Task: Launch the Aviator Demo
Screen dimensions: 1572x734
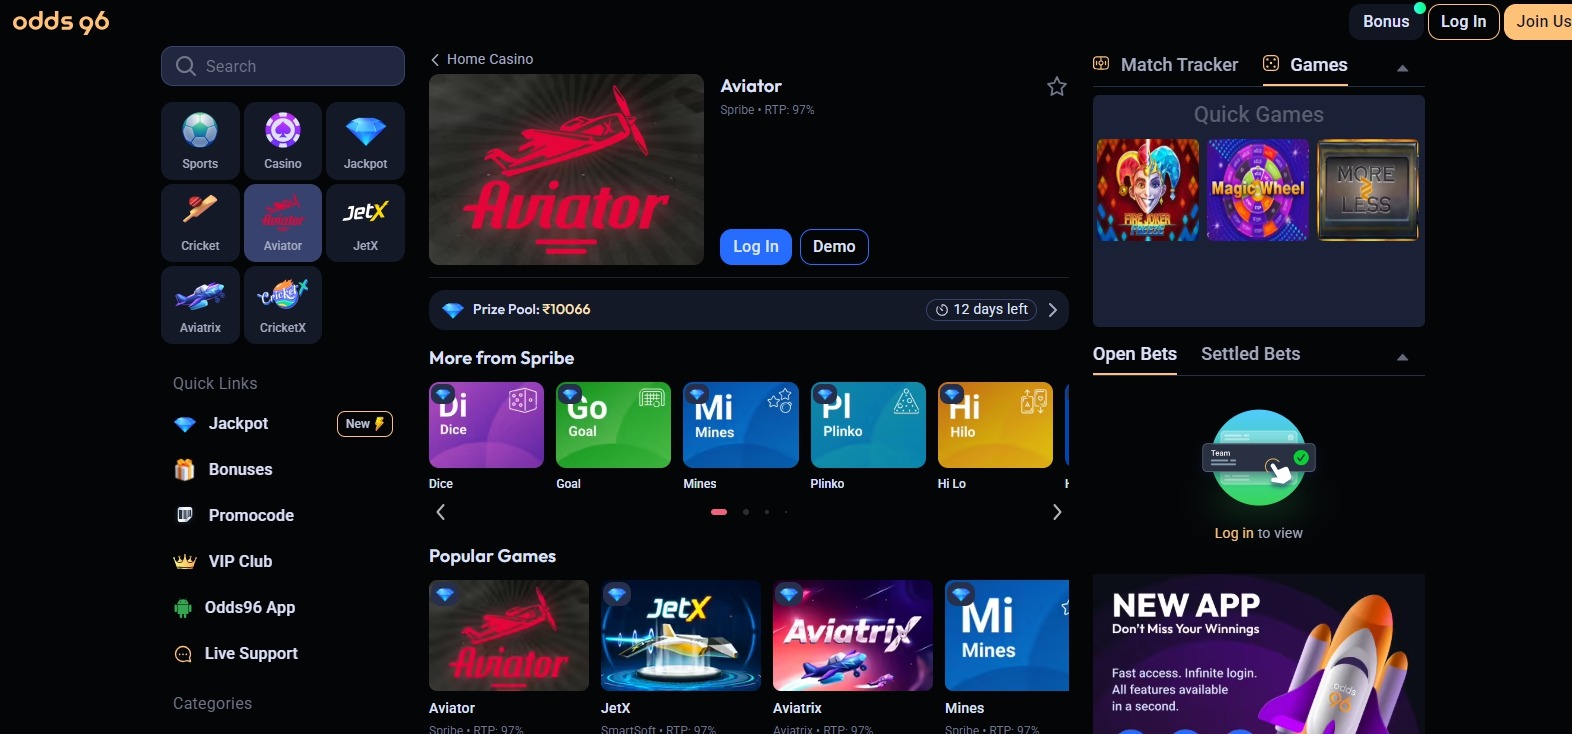Action: 834,247
